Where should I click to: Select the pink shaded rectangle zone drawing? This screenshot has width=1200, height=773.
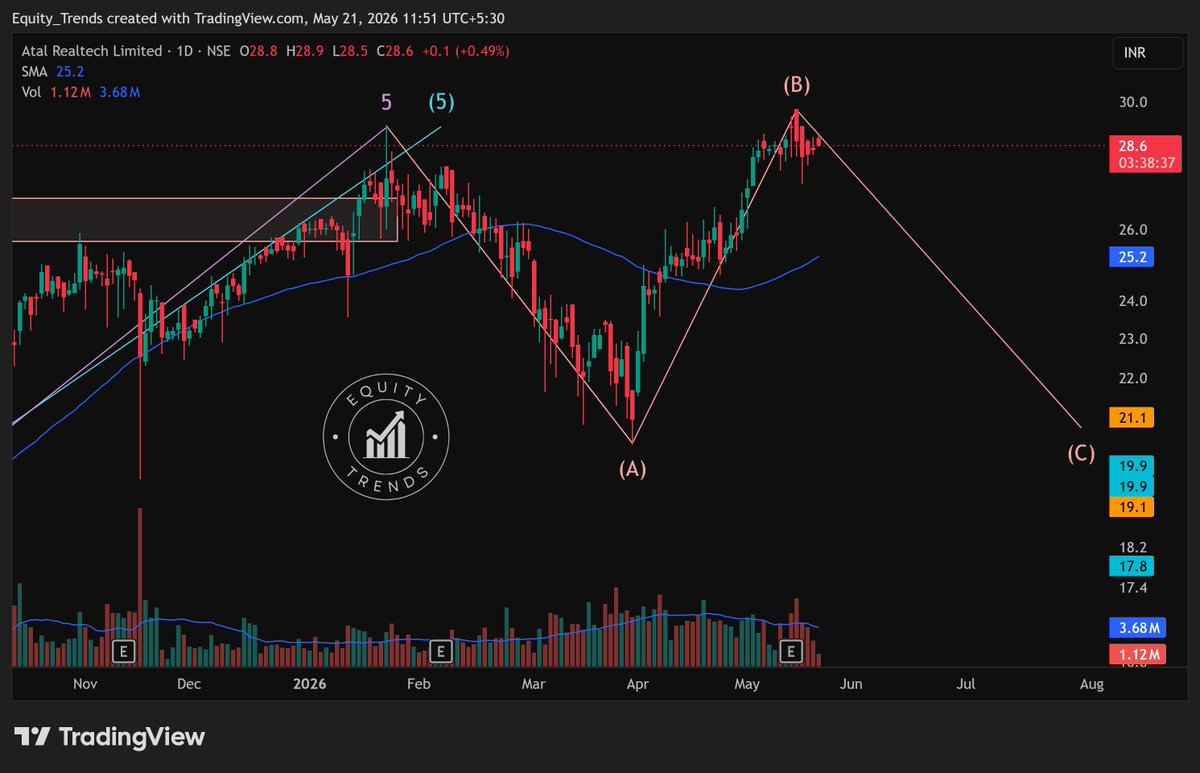click(x=204, y=219)
